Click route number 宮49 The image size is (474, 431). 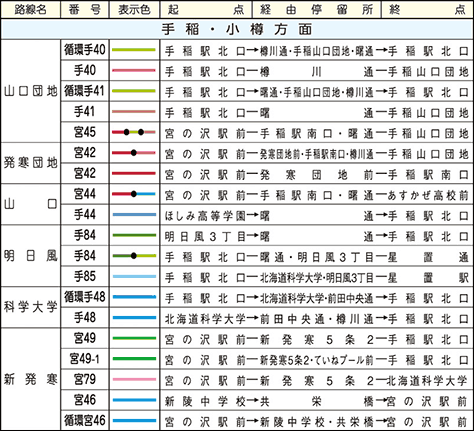click(x=85, y=338)
